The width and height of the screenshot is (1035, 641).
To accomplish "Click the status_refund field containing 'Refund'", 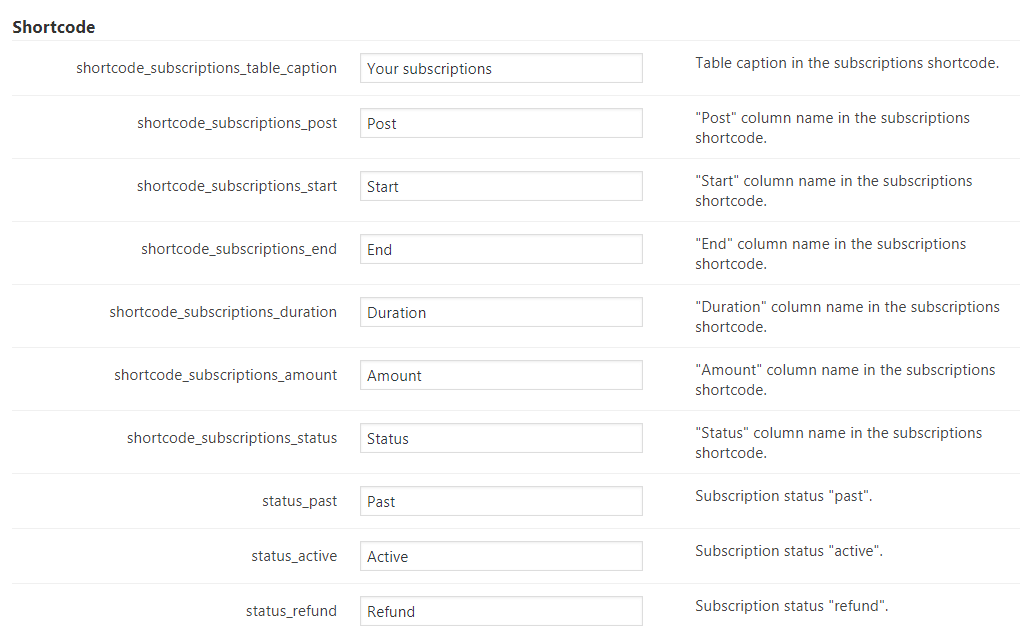I will click(501, 612).
